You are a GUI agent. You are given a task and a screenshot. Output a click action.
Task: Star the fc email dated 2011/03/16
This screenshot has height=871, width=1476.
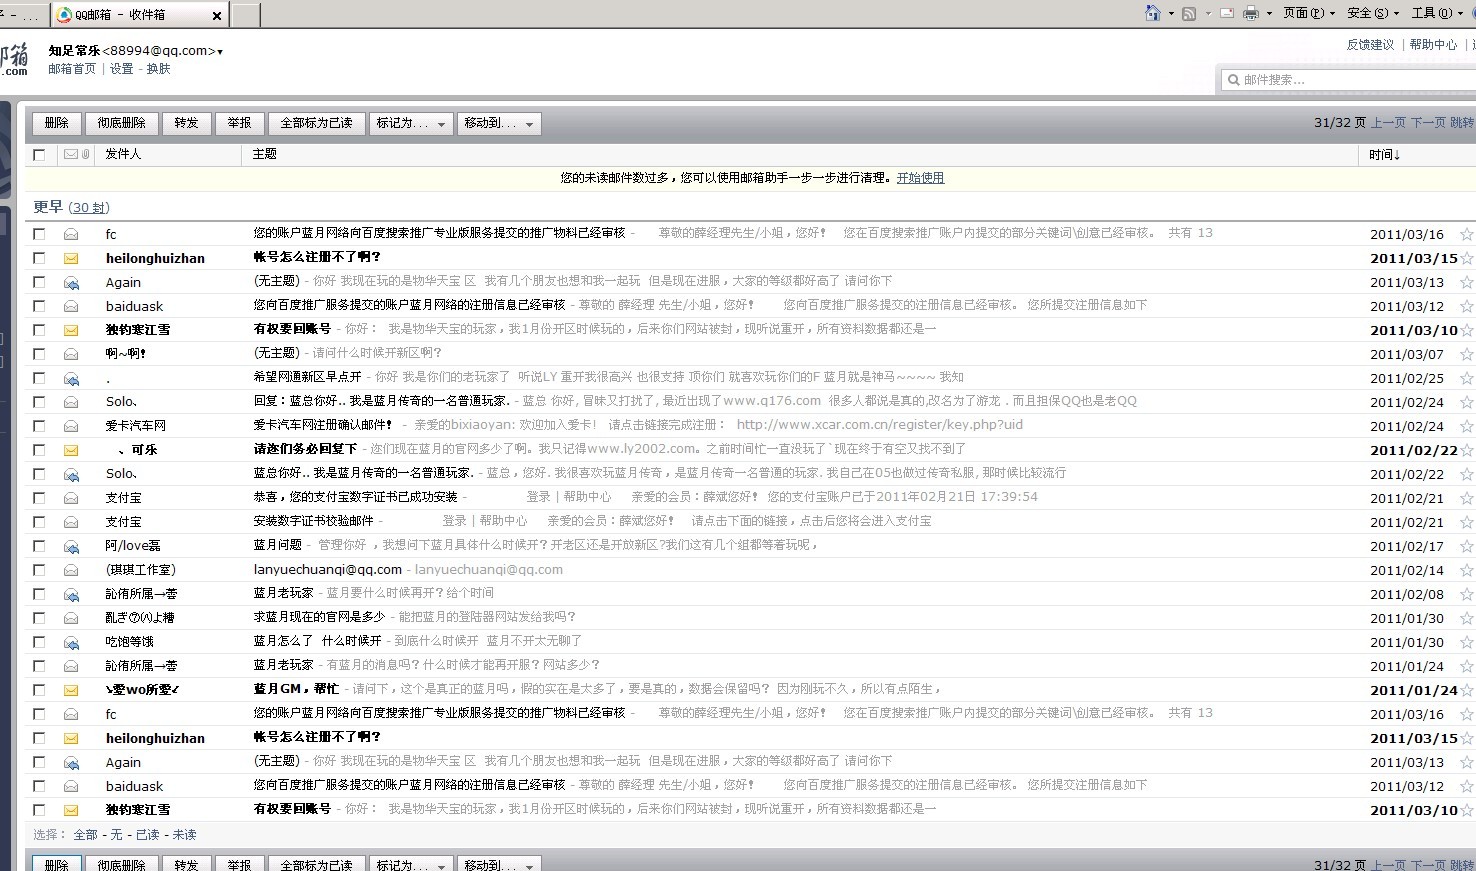pos(1466,234)
